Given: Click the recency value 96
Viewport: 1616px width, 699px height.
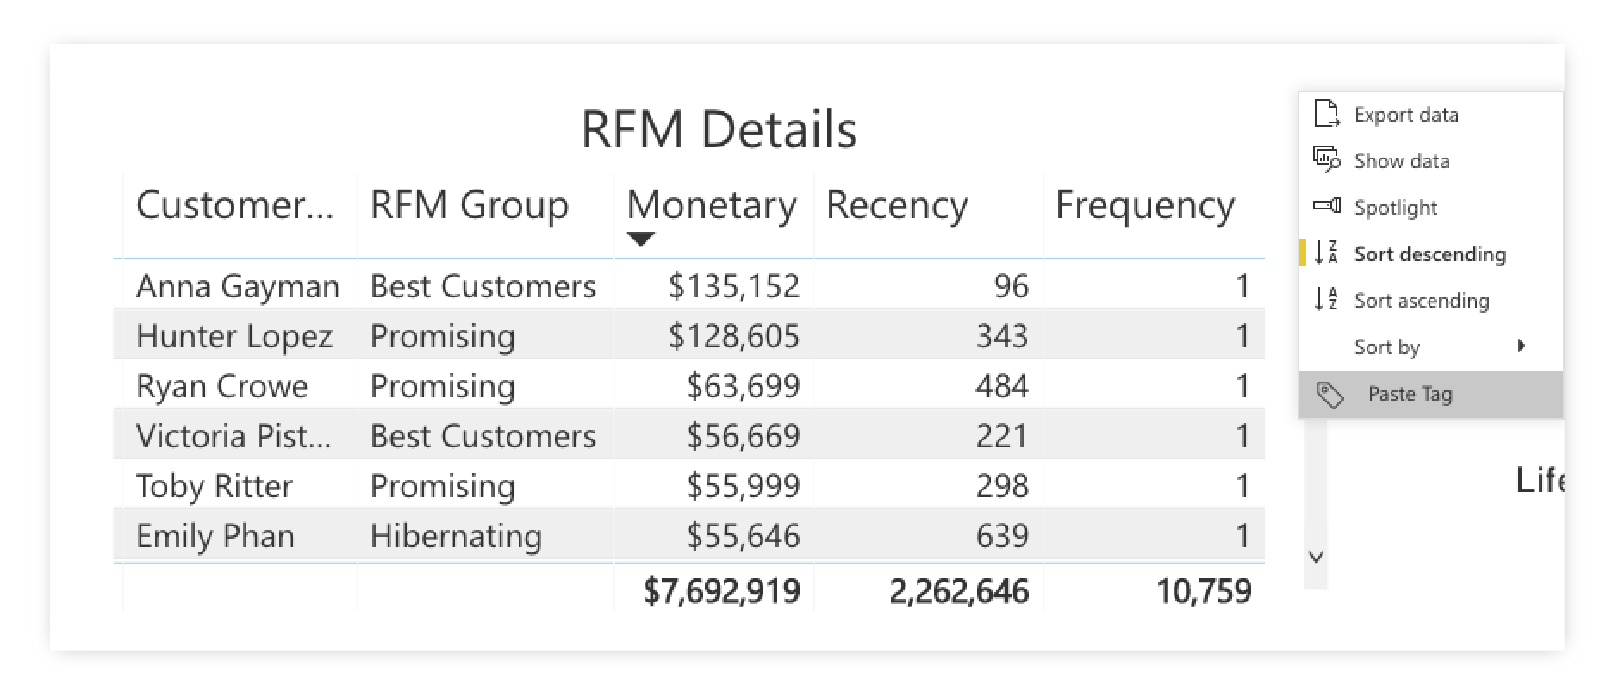Looking at the screenshot, I should click(1011, 286).
